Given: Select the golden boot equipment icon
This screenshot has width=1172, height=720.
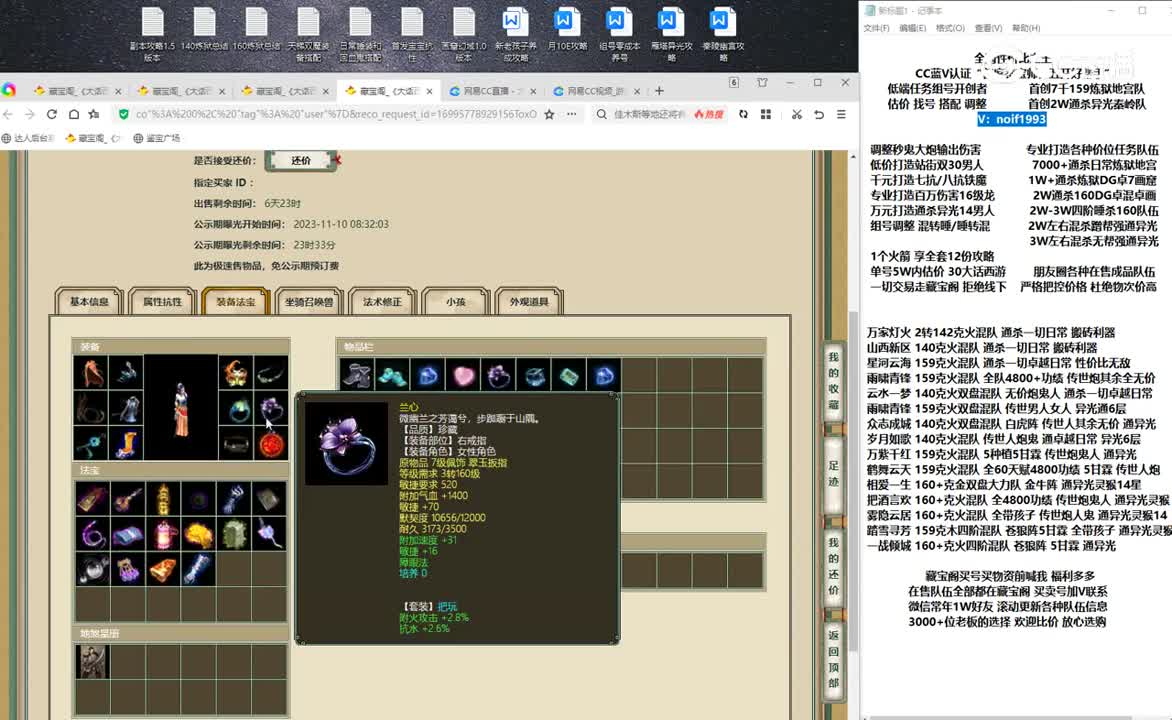Looking at the screenshot, I should click(x=127, y=444).
